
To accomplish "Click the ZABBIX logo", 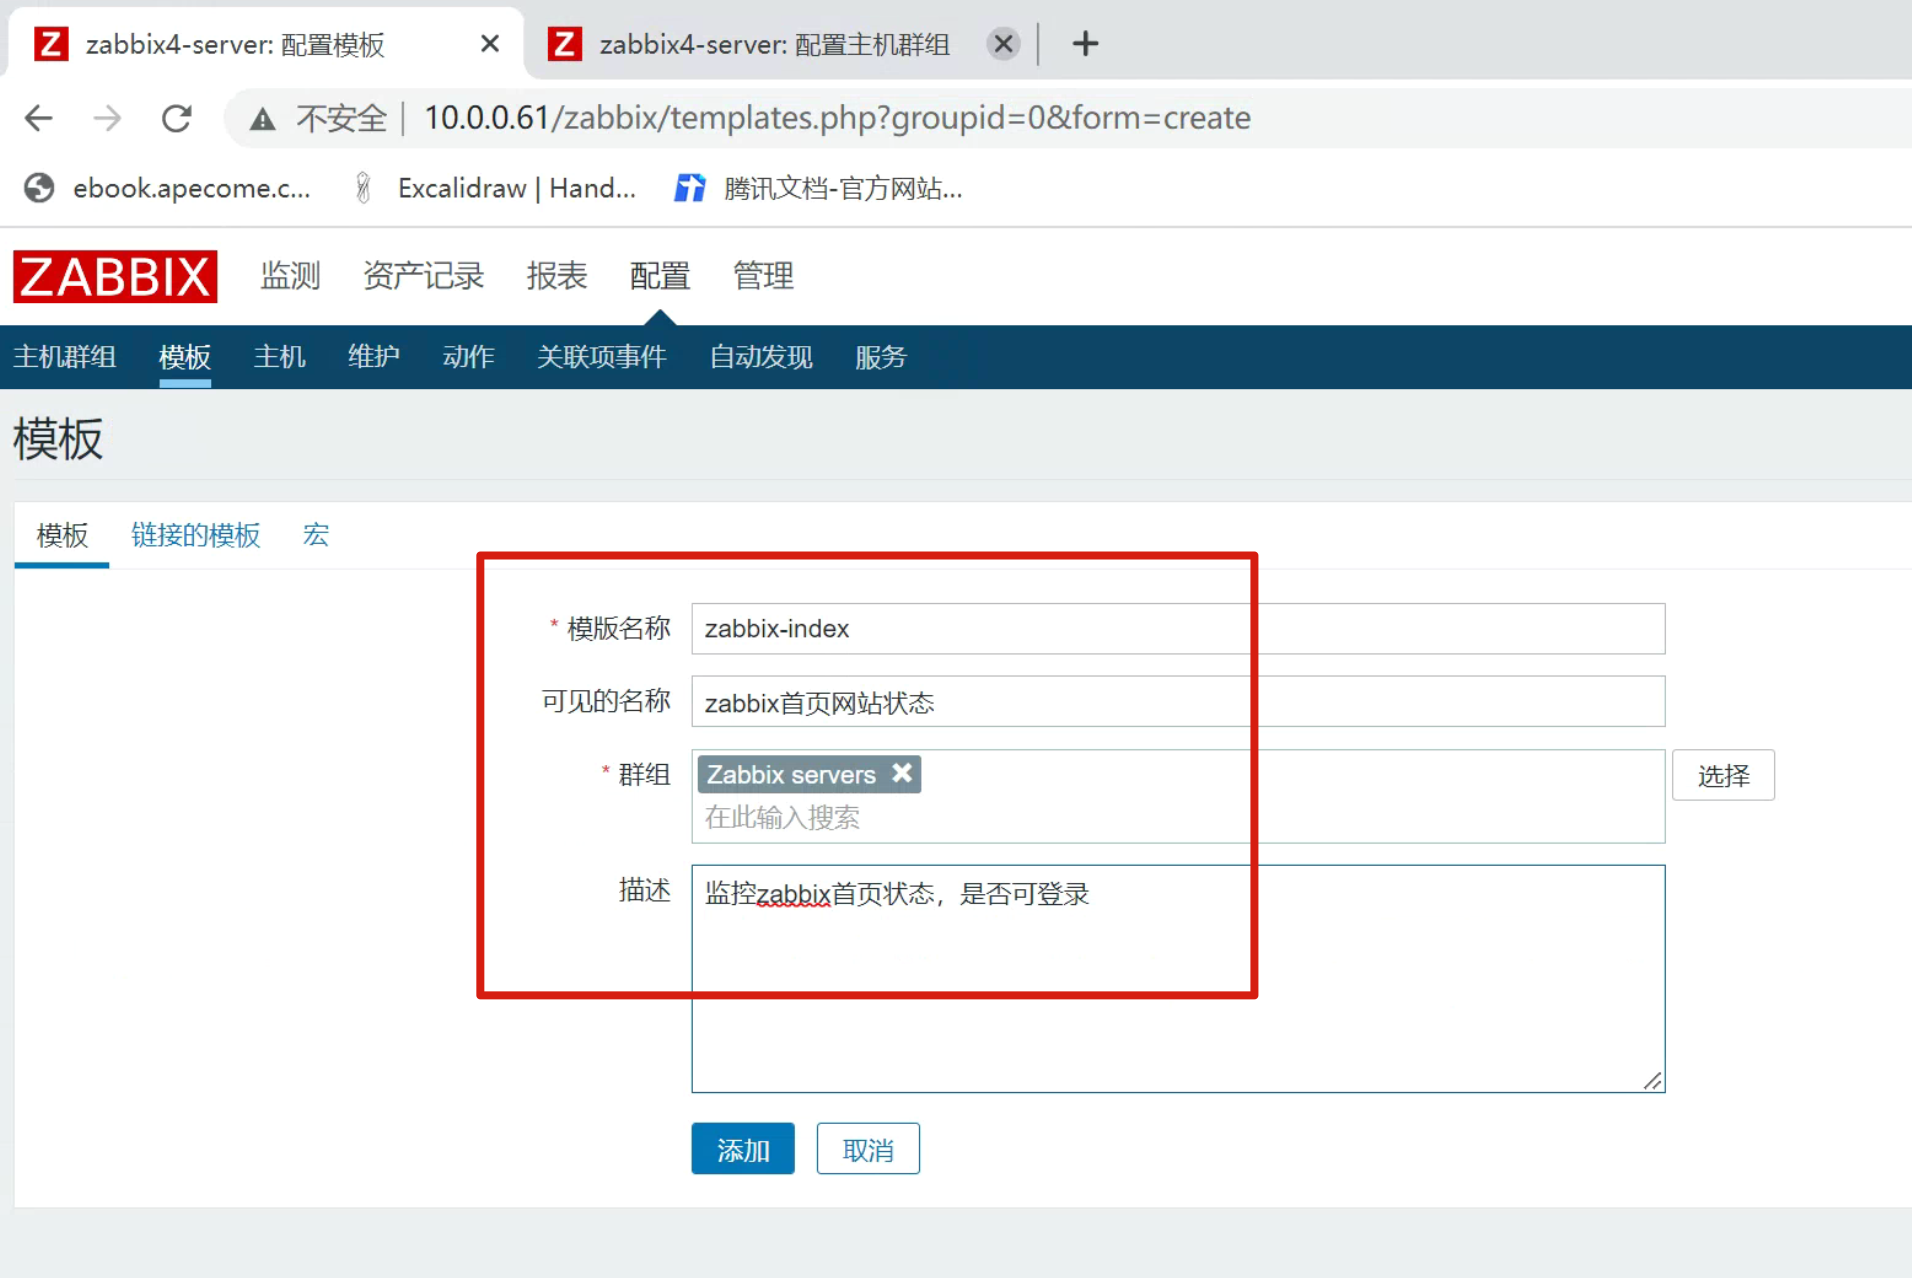I will coord(115,276).
